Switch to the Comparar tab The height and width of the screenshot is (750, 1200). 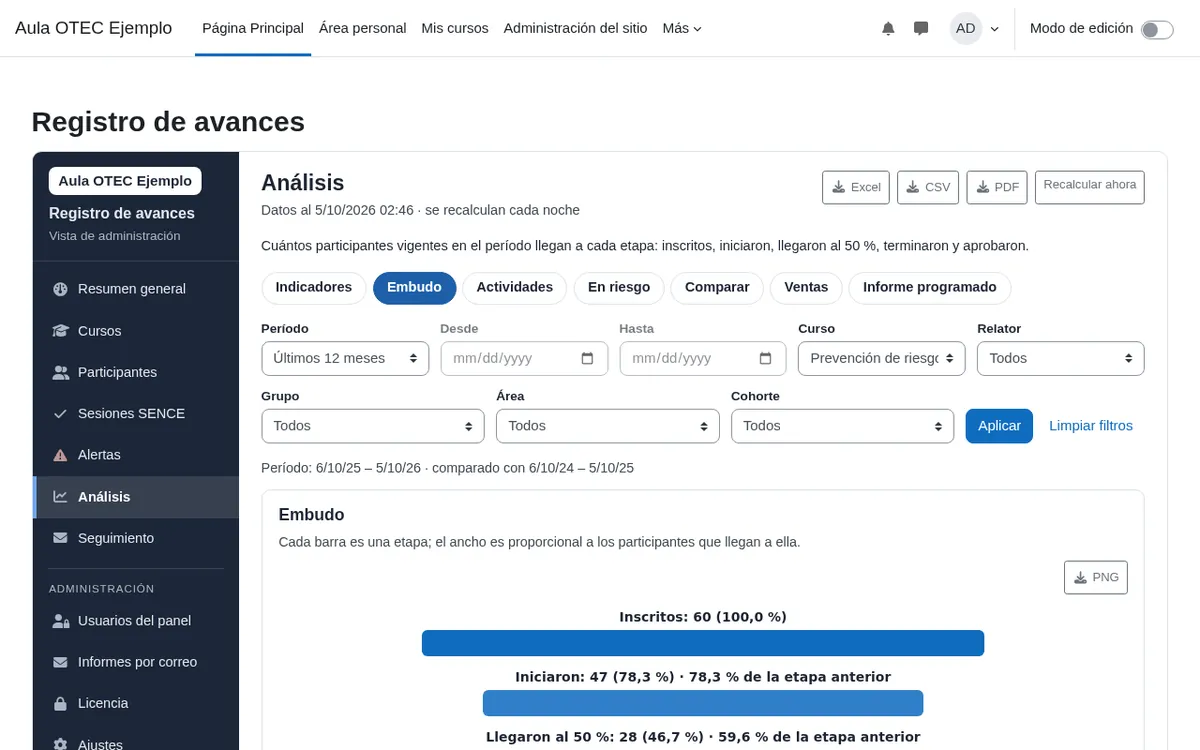point(717,288)
